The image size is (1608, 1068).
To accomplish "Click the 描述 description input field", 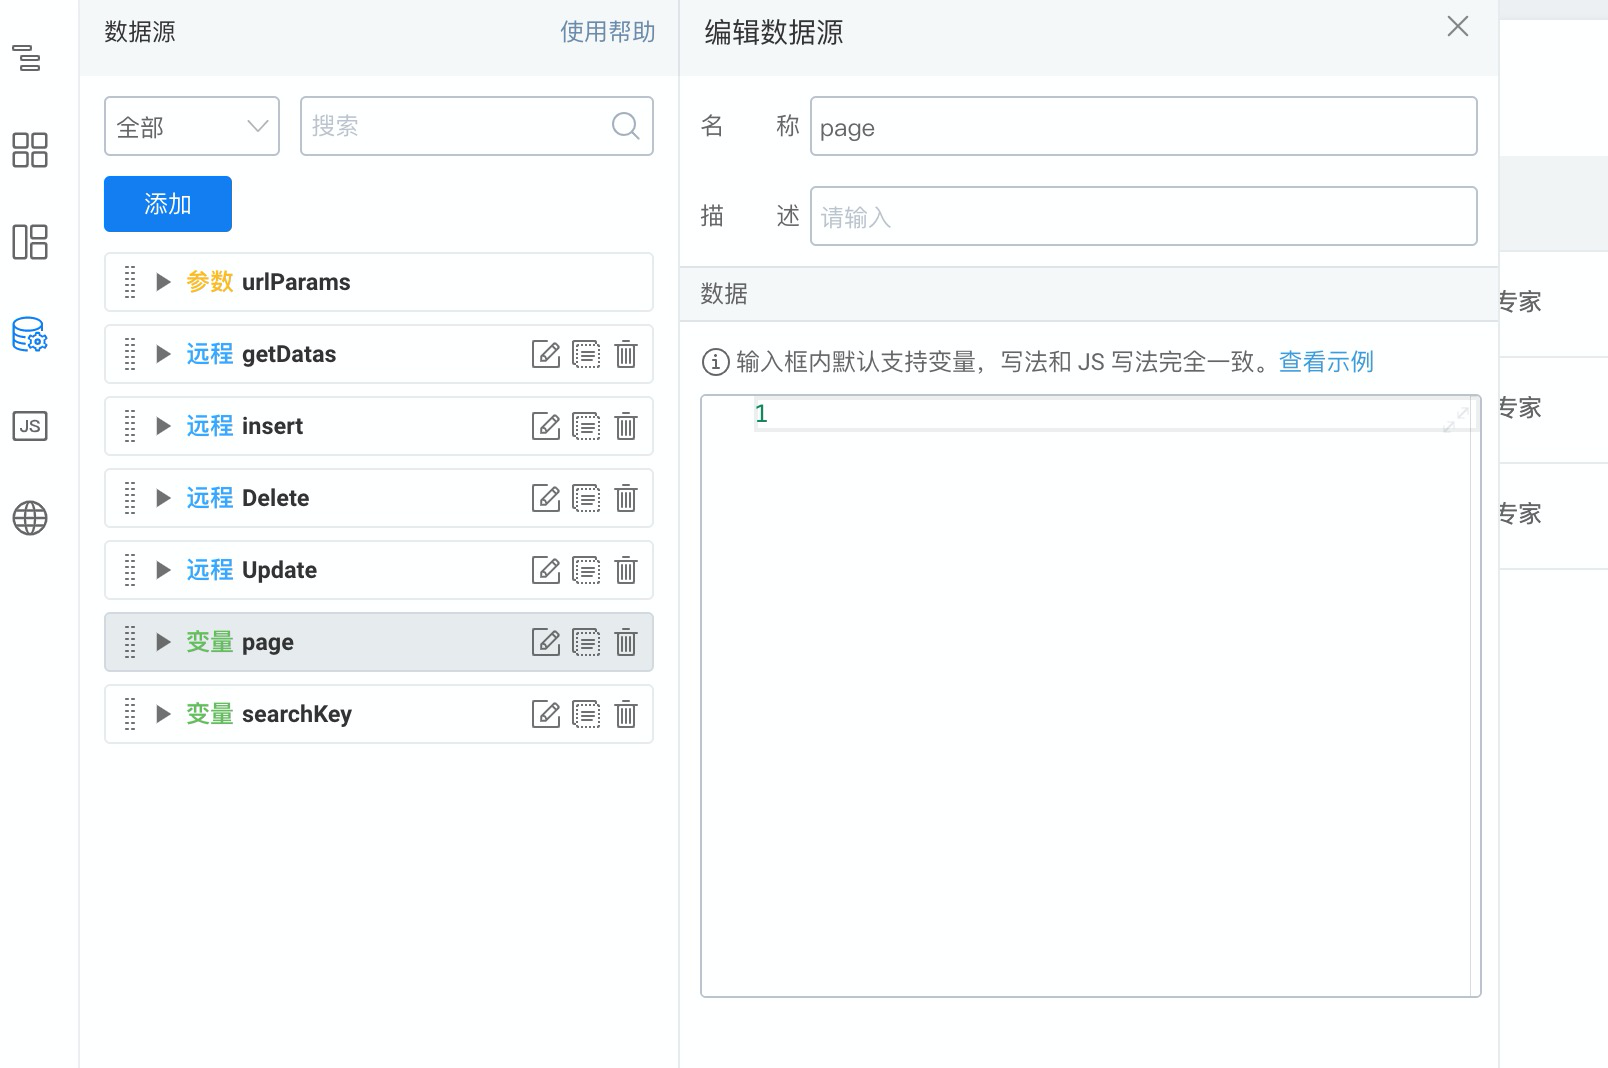I will [x=1143, y=216].
